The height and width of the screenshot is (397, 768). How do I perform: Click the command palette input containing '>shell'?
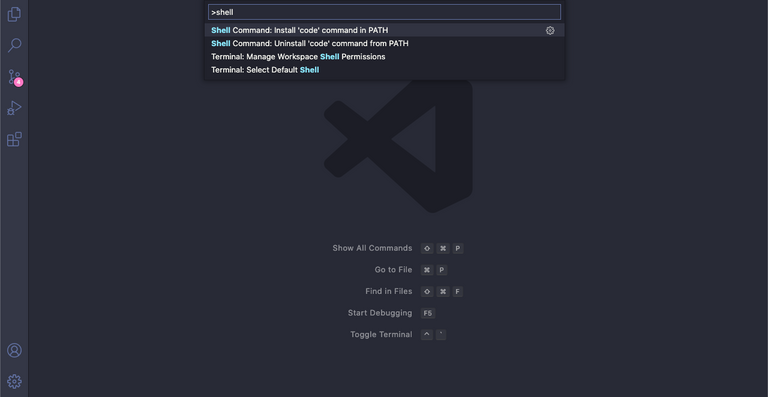[384, 12]
